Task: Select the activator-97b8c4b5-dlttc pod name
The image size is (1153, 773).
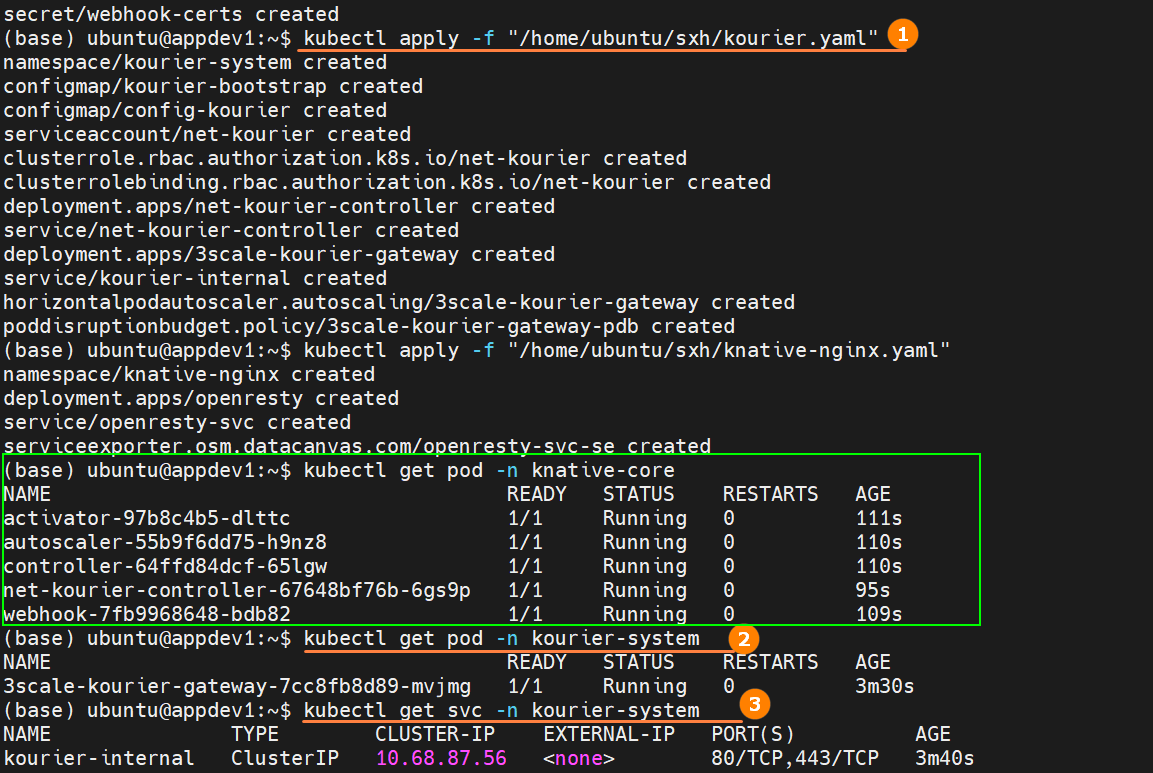Action: (x=146, y=518)
